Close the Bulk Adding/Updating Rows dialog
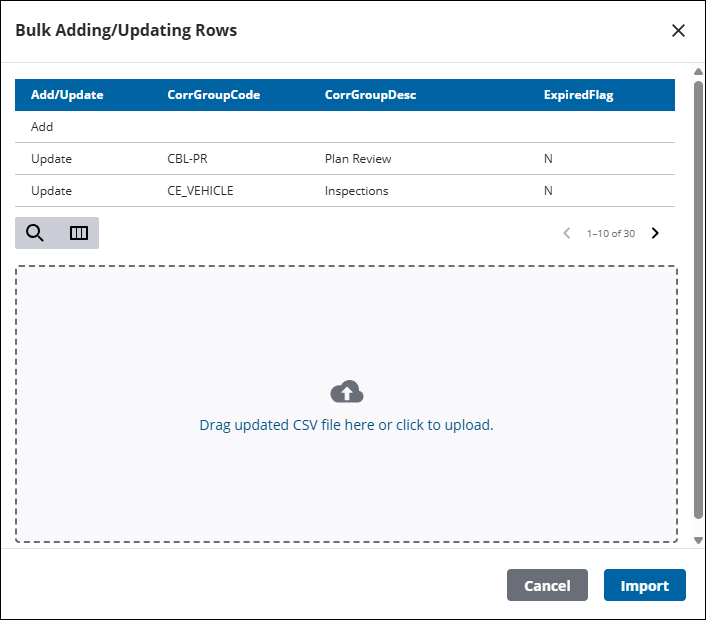Image resolution: width=706 pixels, height=620 pixels. click(x=678, y=31)
